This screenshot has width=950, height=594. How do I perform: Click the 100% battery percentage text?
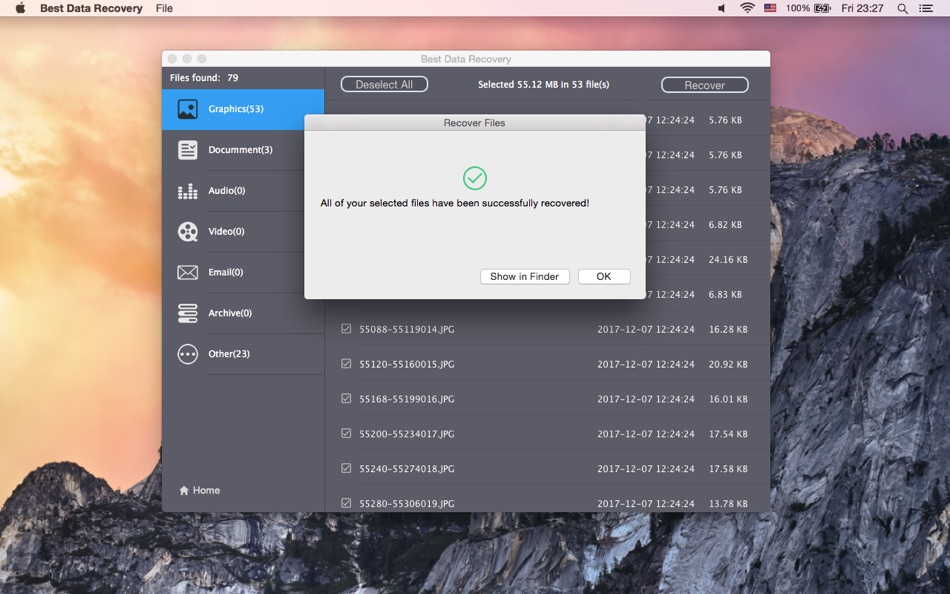tap(797, 8)
